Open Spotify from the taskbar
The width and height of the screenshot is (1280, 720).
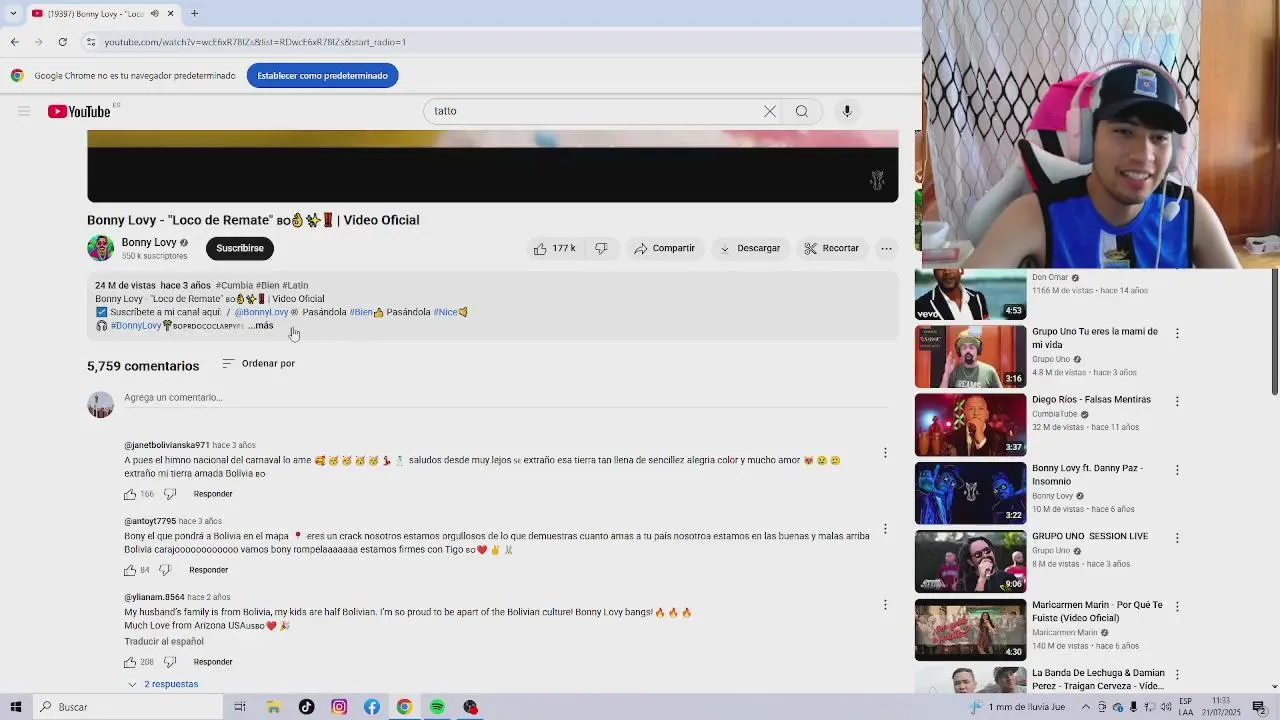tap(437, 707)
